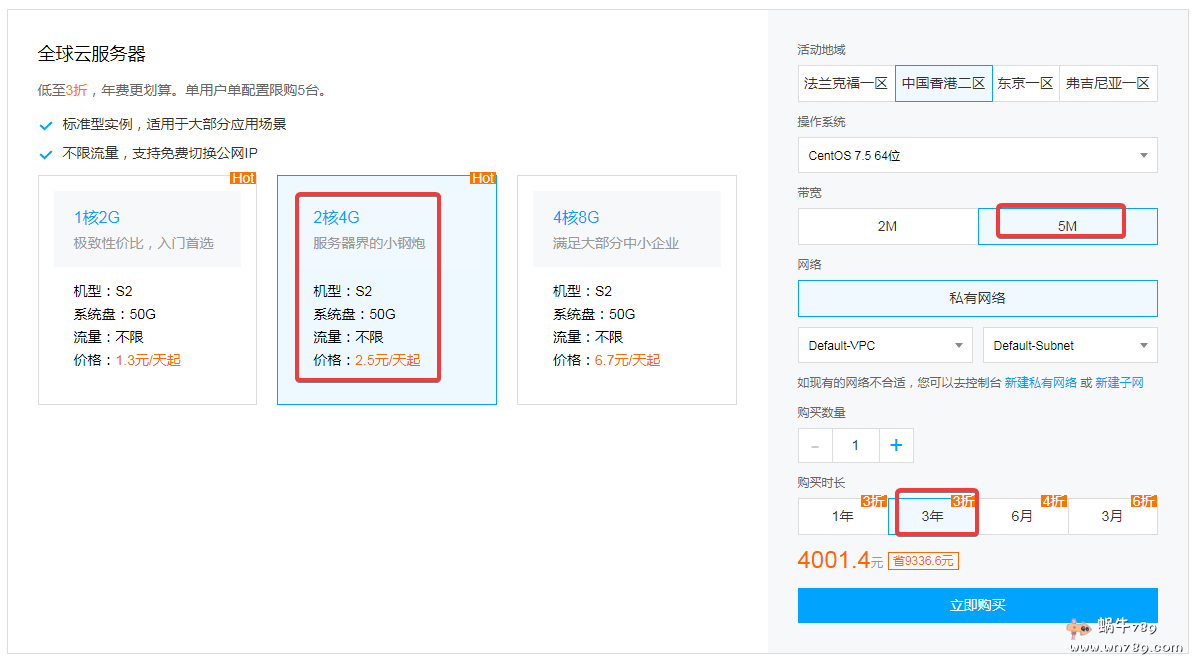Viewport: 1199px width, 661px height.
Task: Click the 私有网络 network option
Action: click(977, 298)
